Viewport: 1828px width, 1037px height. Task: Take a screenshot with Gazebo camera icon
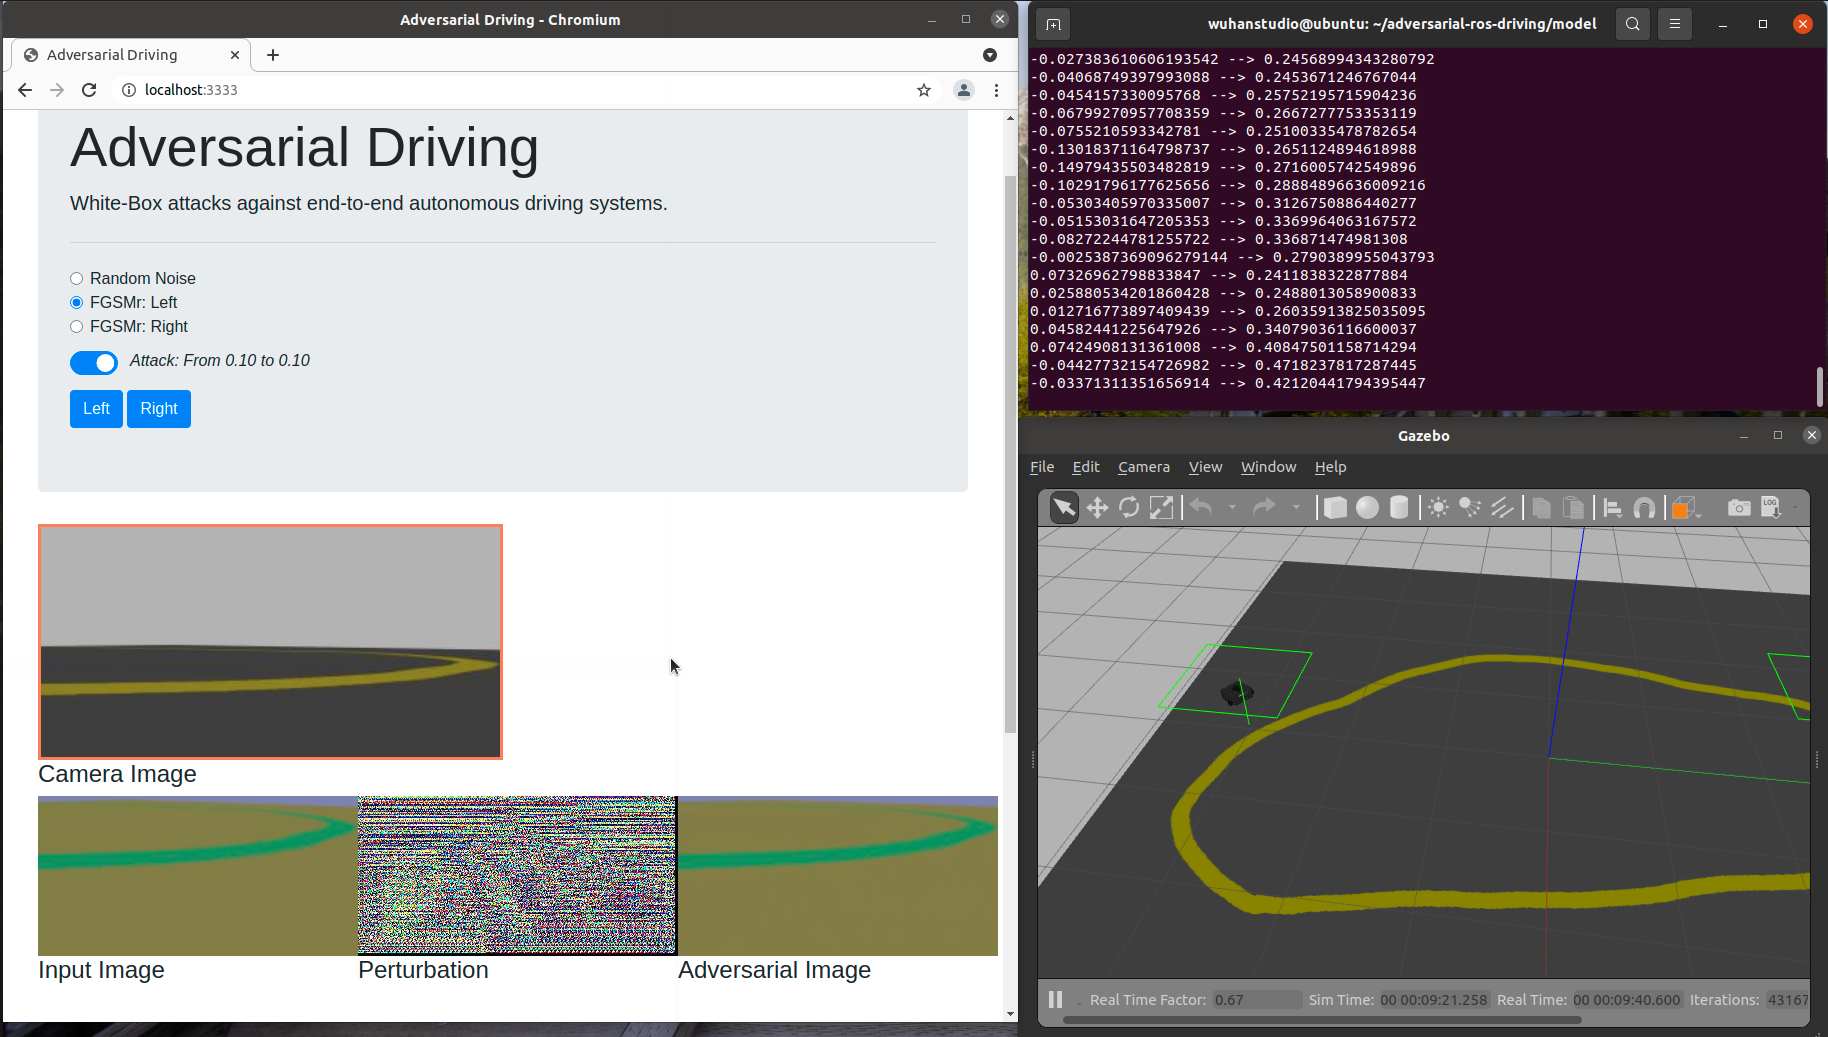coord(1739,508)
